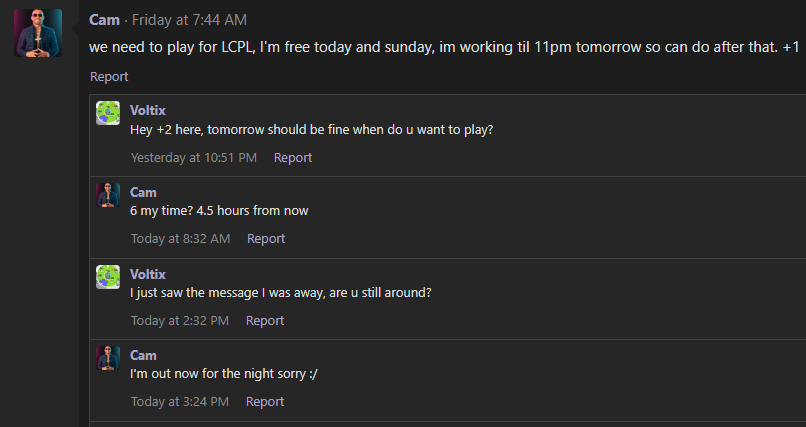Viewport: 806px width, 427px height.
Task: Click the "Today at 2:32 PM" timestamp
Action: [x=180, y=320]
